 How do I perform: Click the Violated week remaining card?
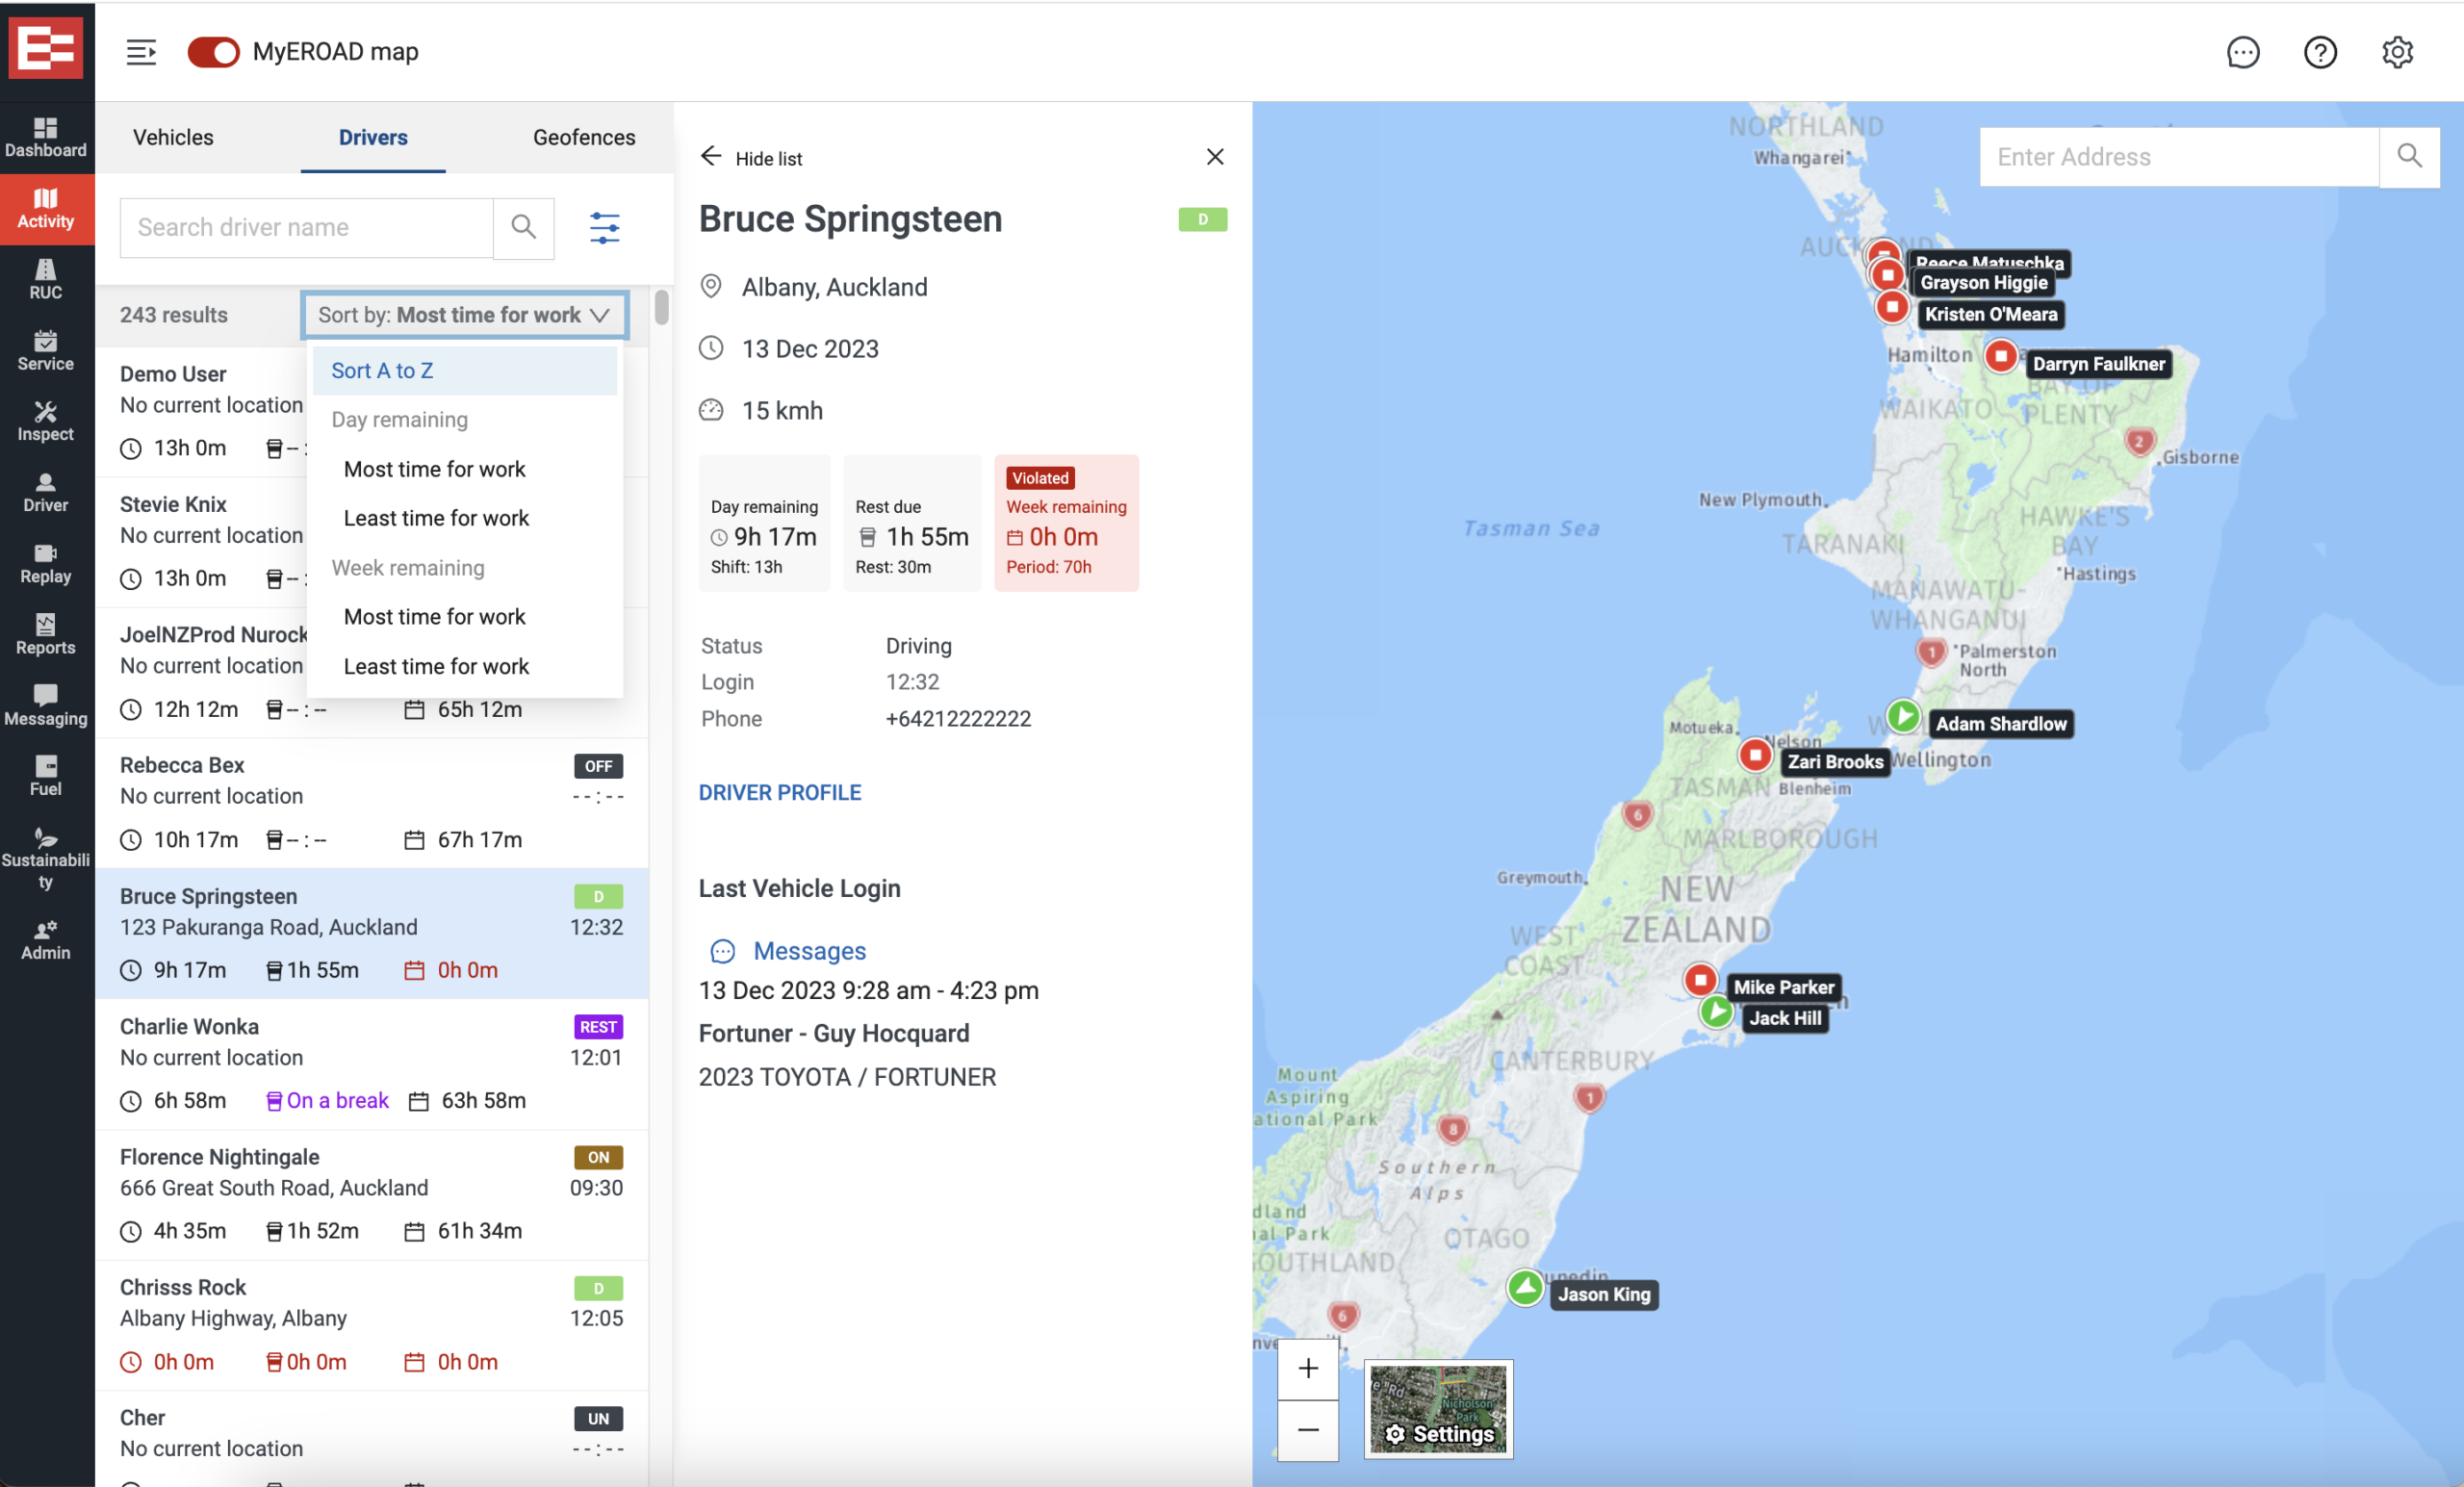(x=1066, y=522)
